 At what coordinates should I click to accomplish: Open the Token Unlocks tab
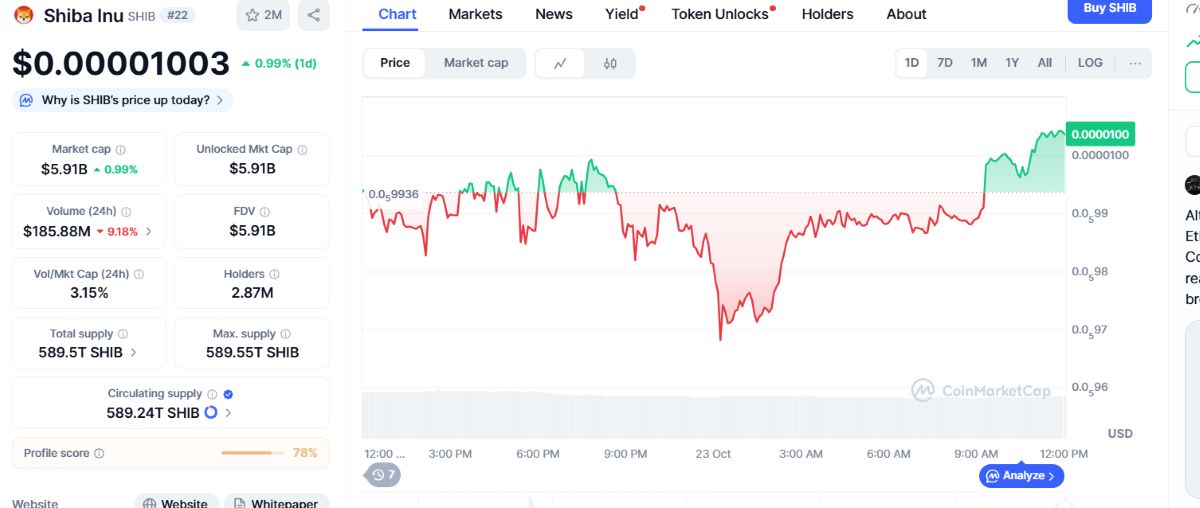click(x=720, y=14)
